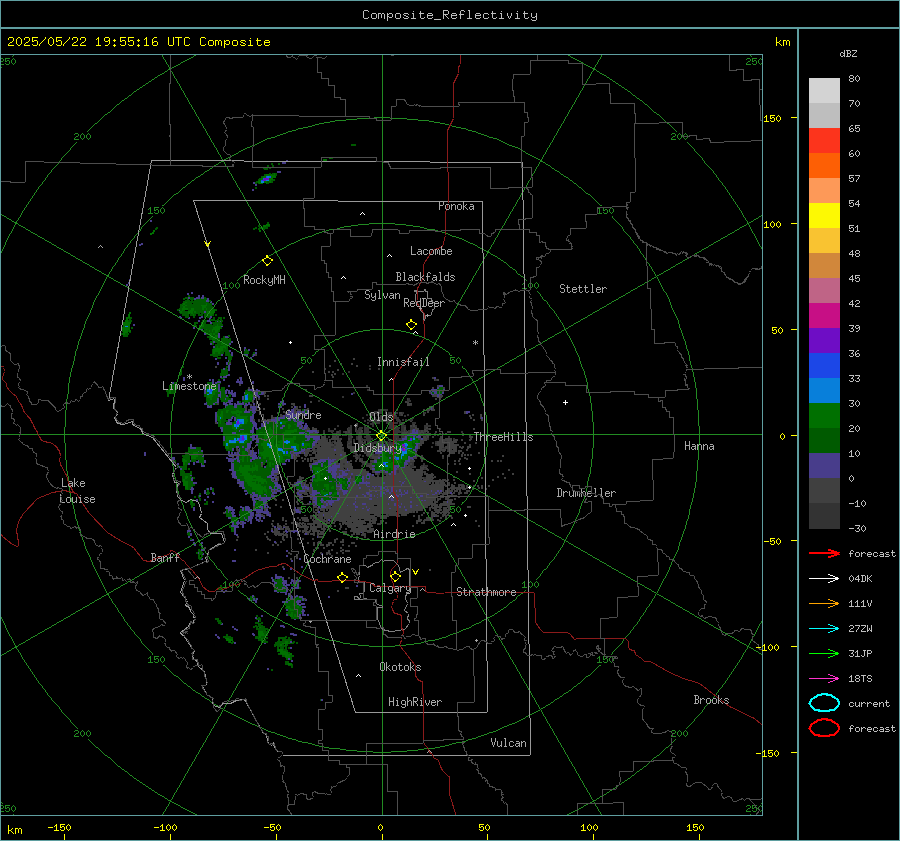Click the Airdrie city label

coord(394,534)
